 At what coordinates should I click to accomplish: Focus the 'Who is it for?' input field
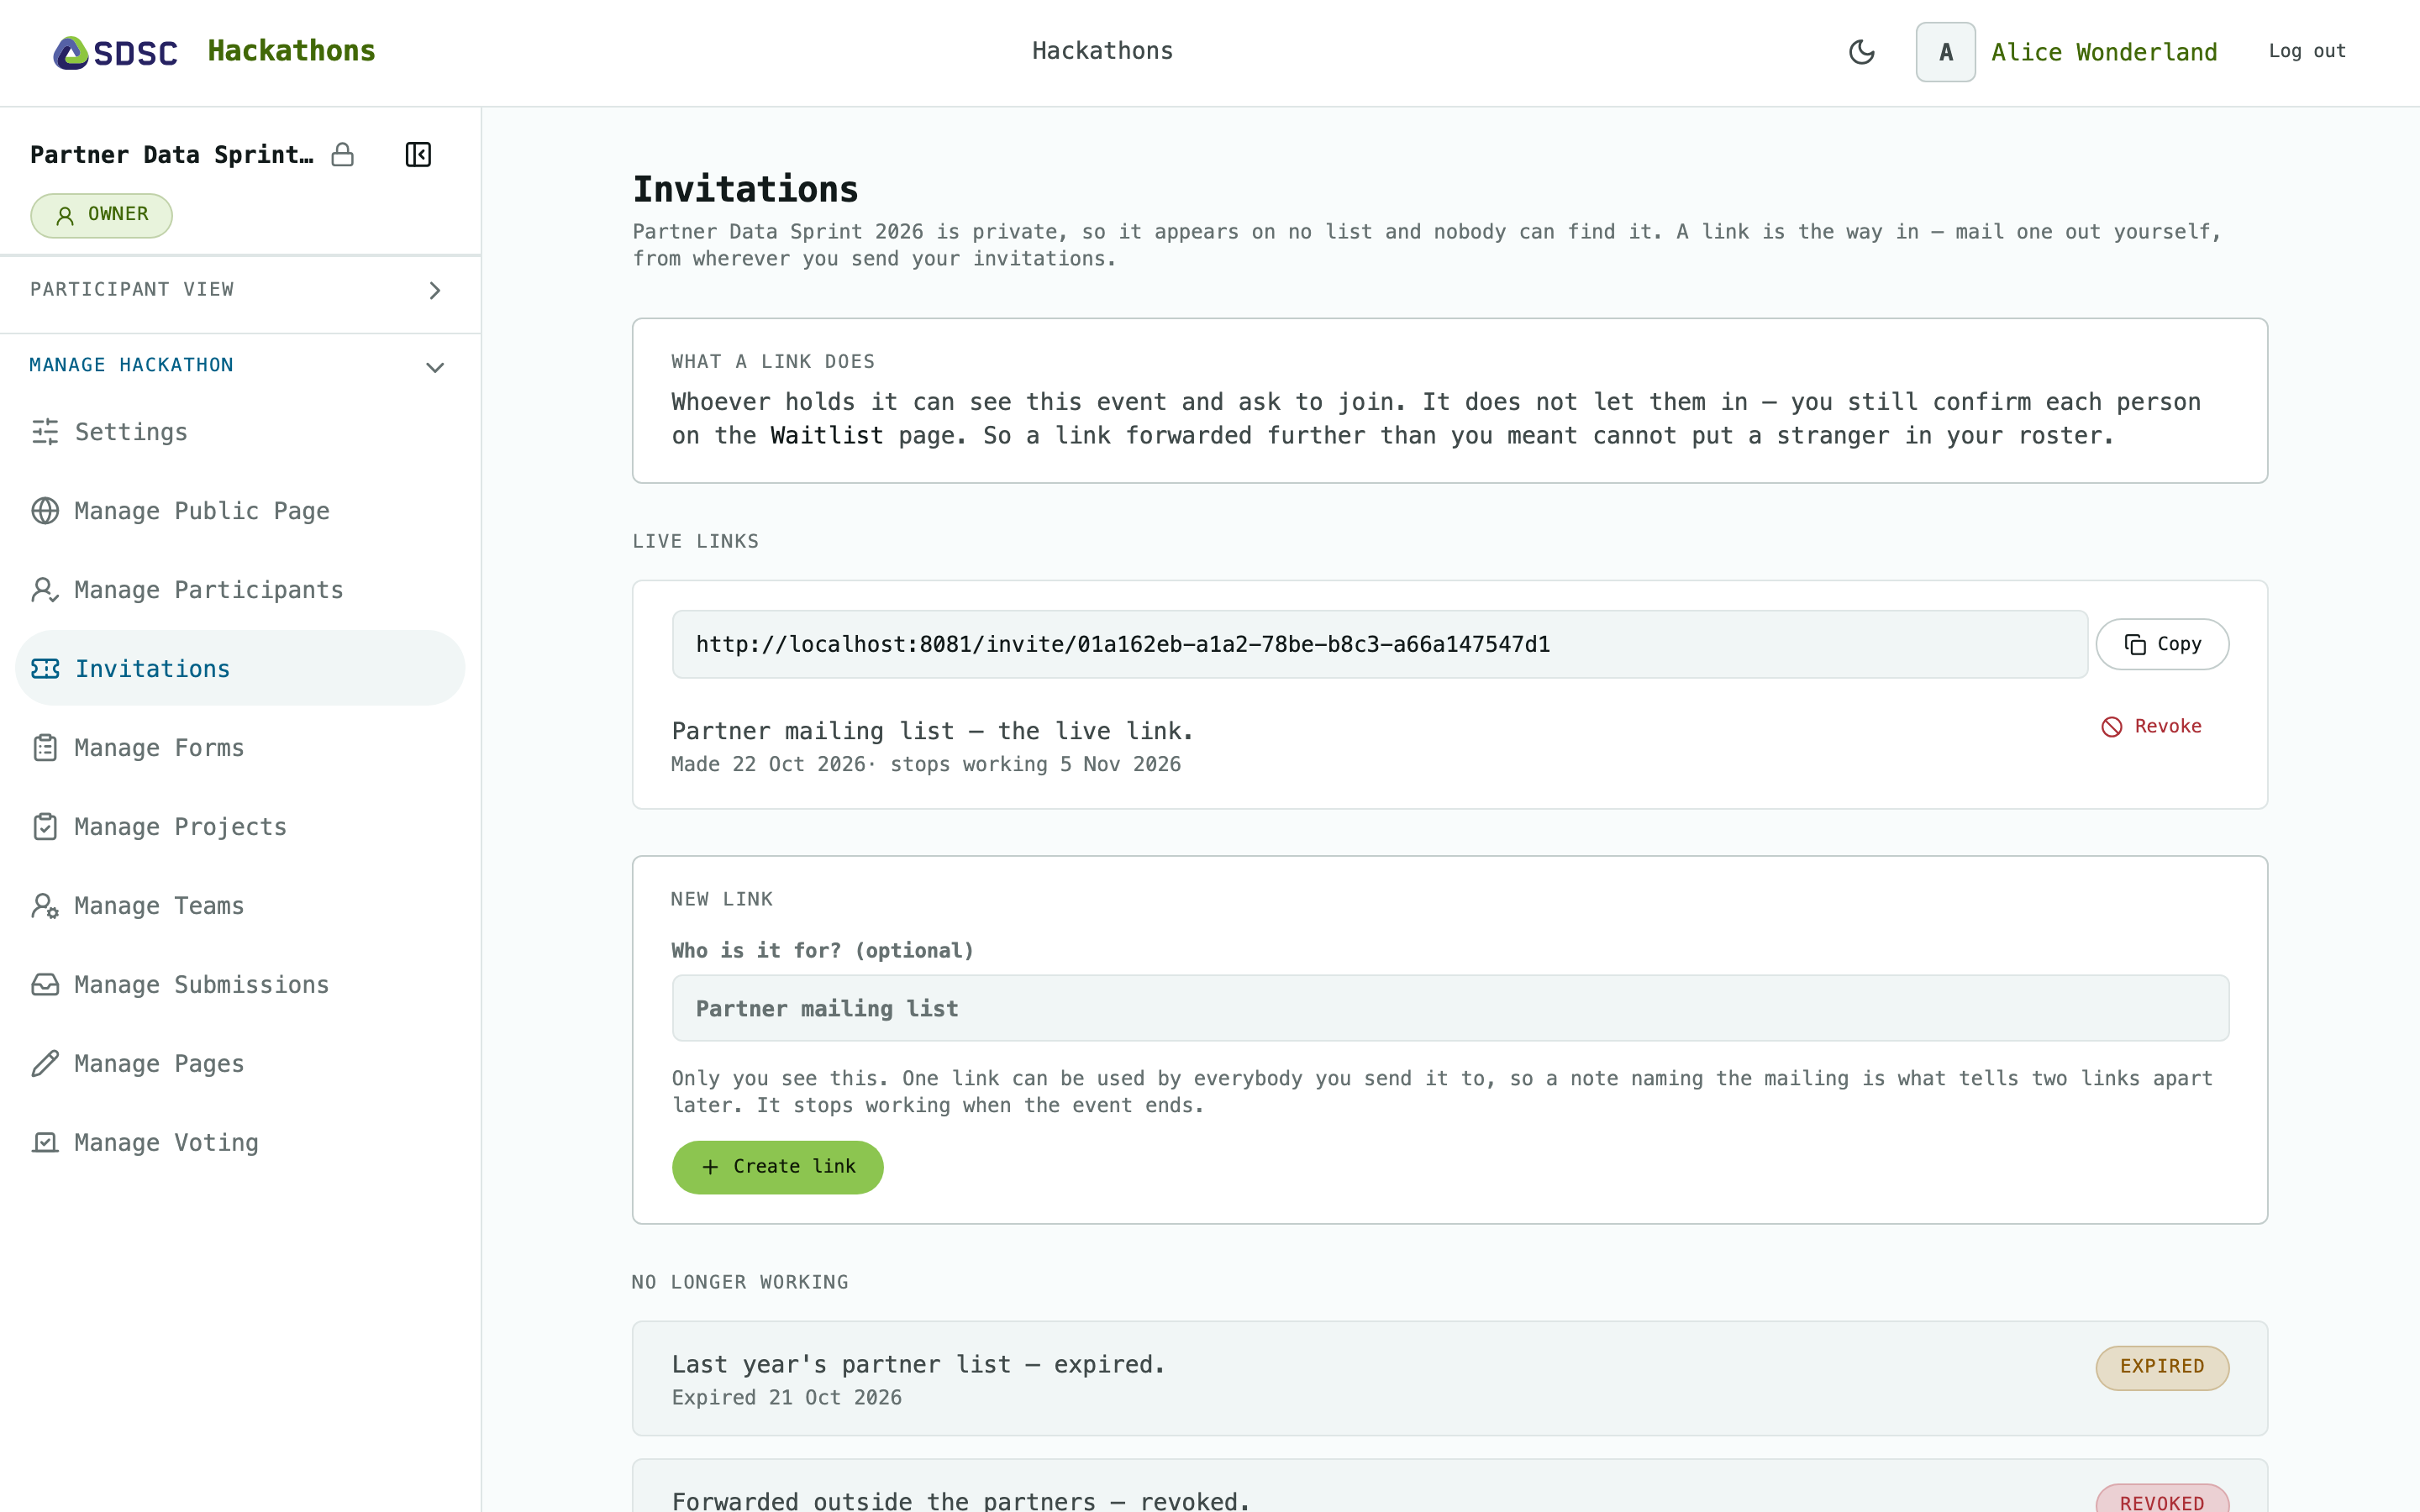coord(1450,1008)
